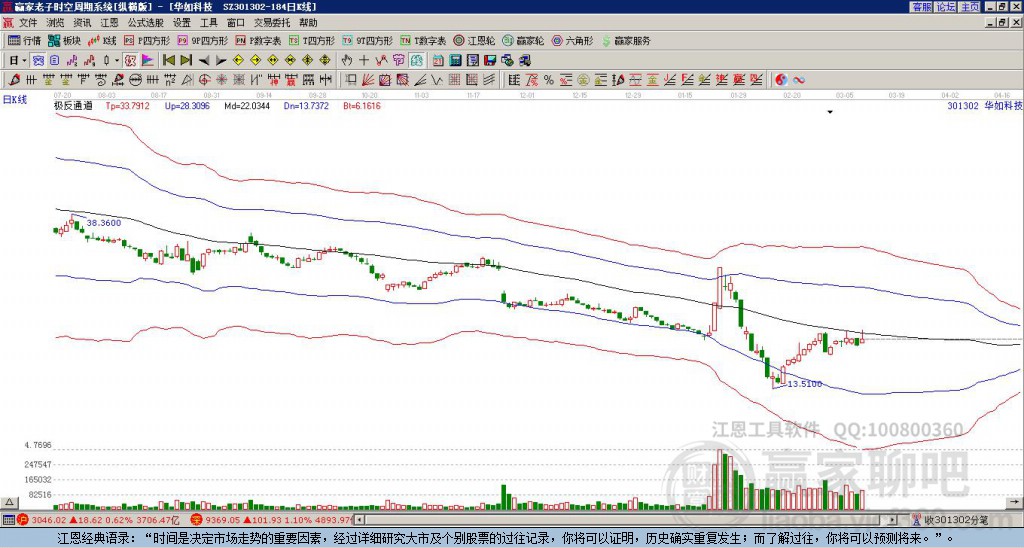This screenshot has height=548, width=1024.
Task: Open the 江恩 menu
Action: pos(109,23)
